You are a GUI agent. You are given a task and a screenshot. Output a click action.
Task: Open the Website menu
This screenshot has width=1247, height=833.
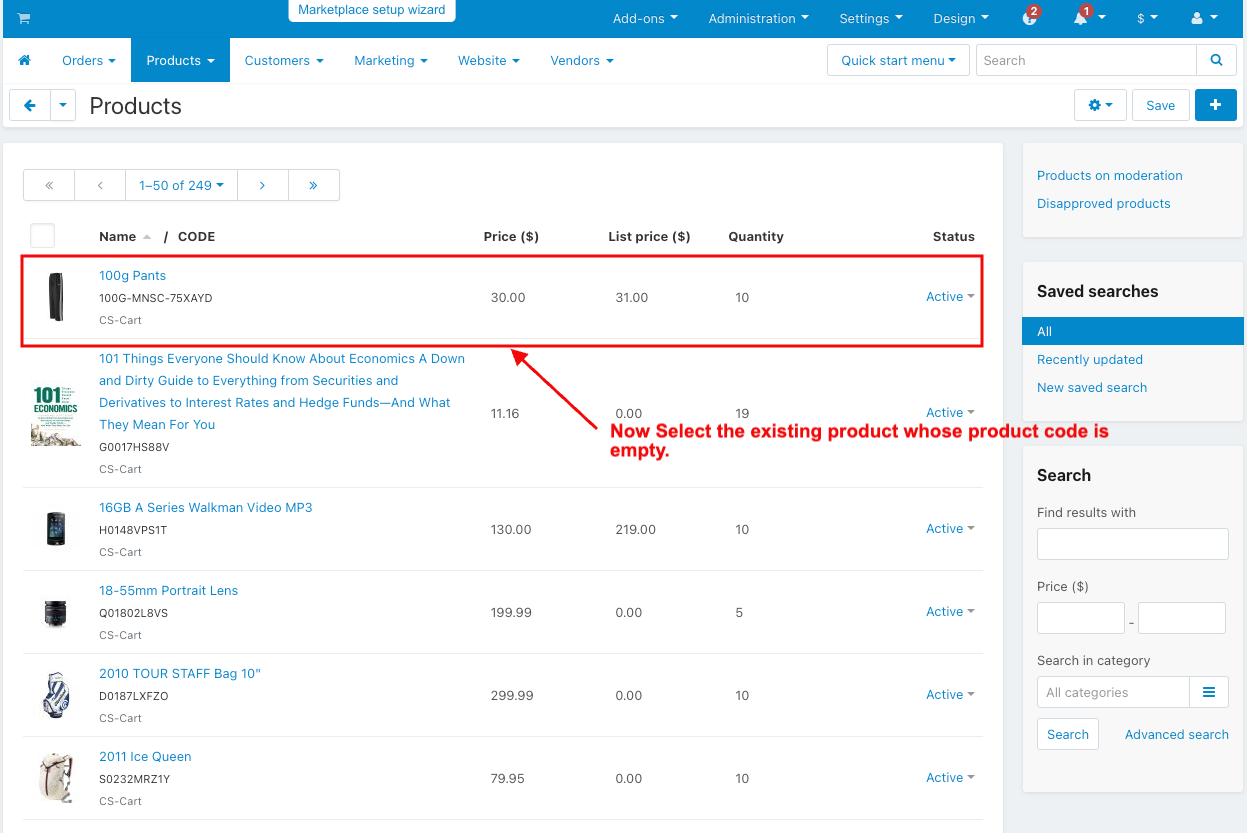pos(489,60)
